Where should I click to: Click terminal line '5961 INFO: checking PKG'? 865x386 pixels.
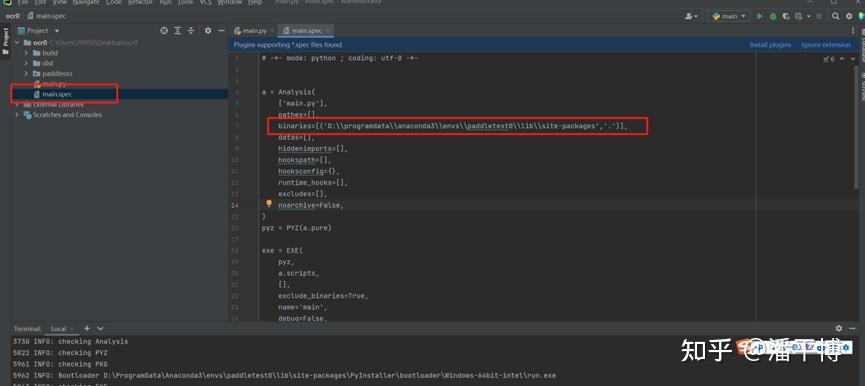[60, 364]
